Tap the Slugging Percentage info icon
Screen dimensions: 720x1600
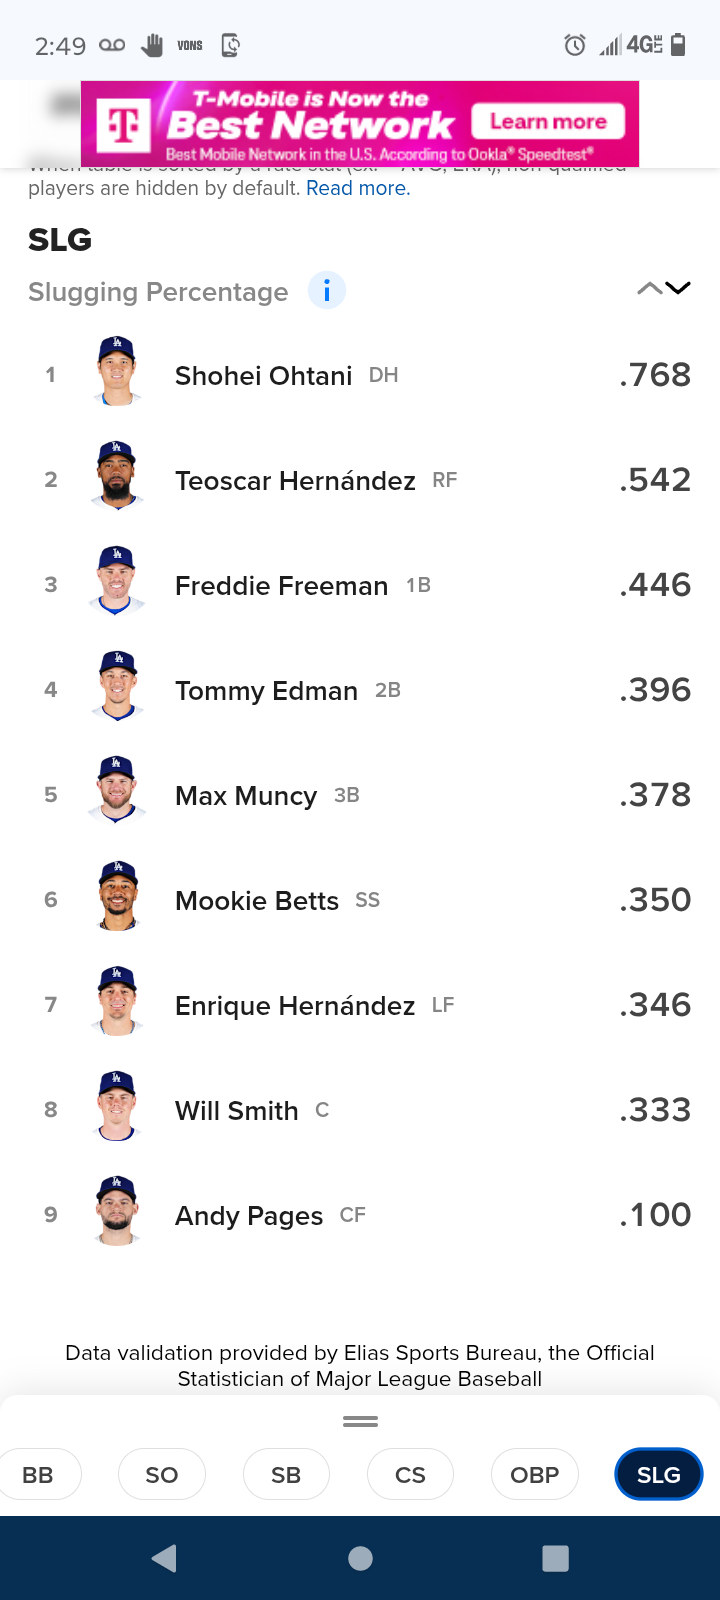[x=327, y=291]
